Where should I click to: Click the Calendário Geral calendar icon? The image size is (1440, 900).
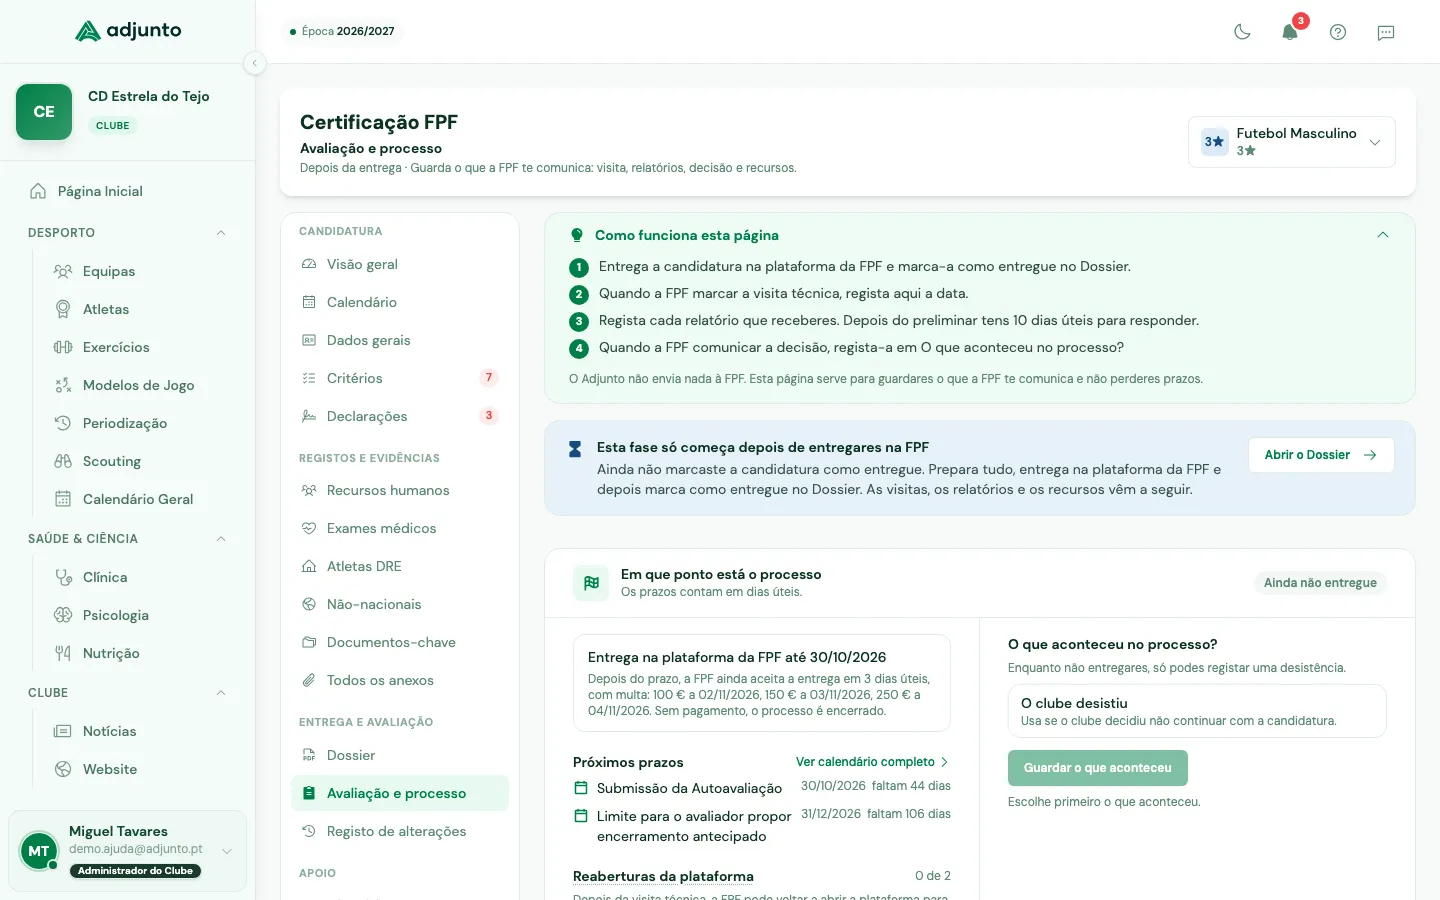[63, 499]
